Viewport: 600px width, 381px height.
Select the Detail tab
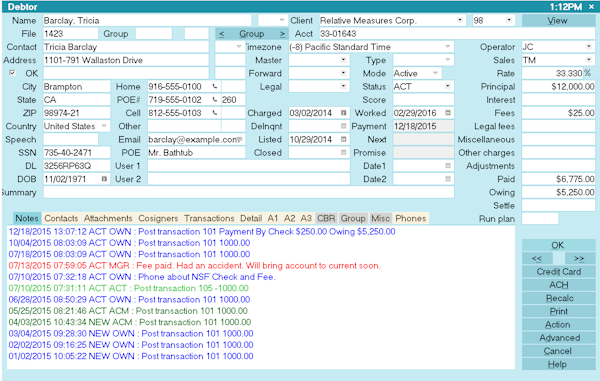[251, 218]
